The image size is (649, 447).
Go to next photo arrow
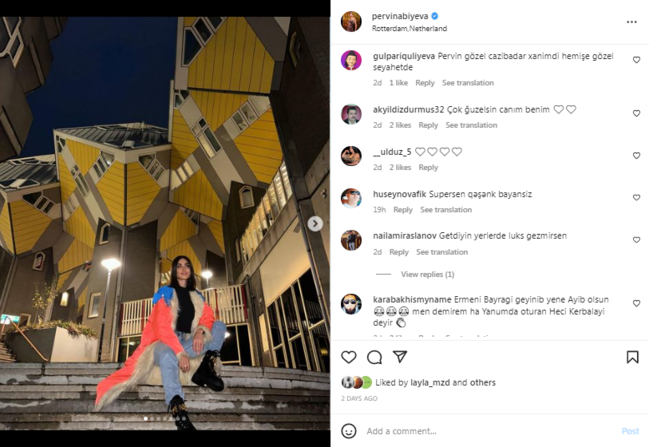315,224
